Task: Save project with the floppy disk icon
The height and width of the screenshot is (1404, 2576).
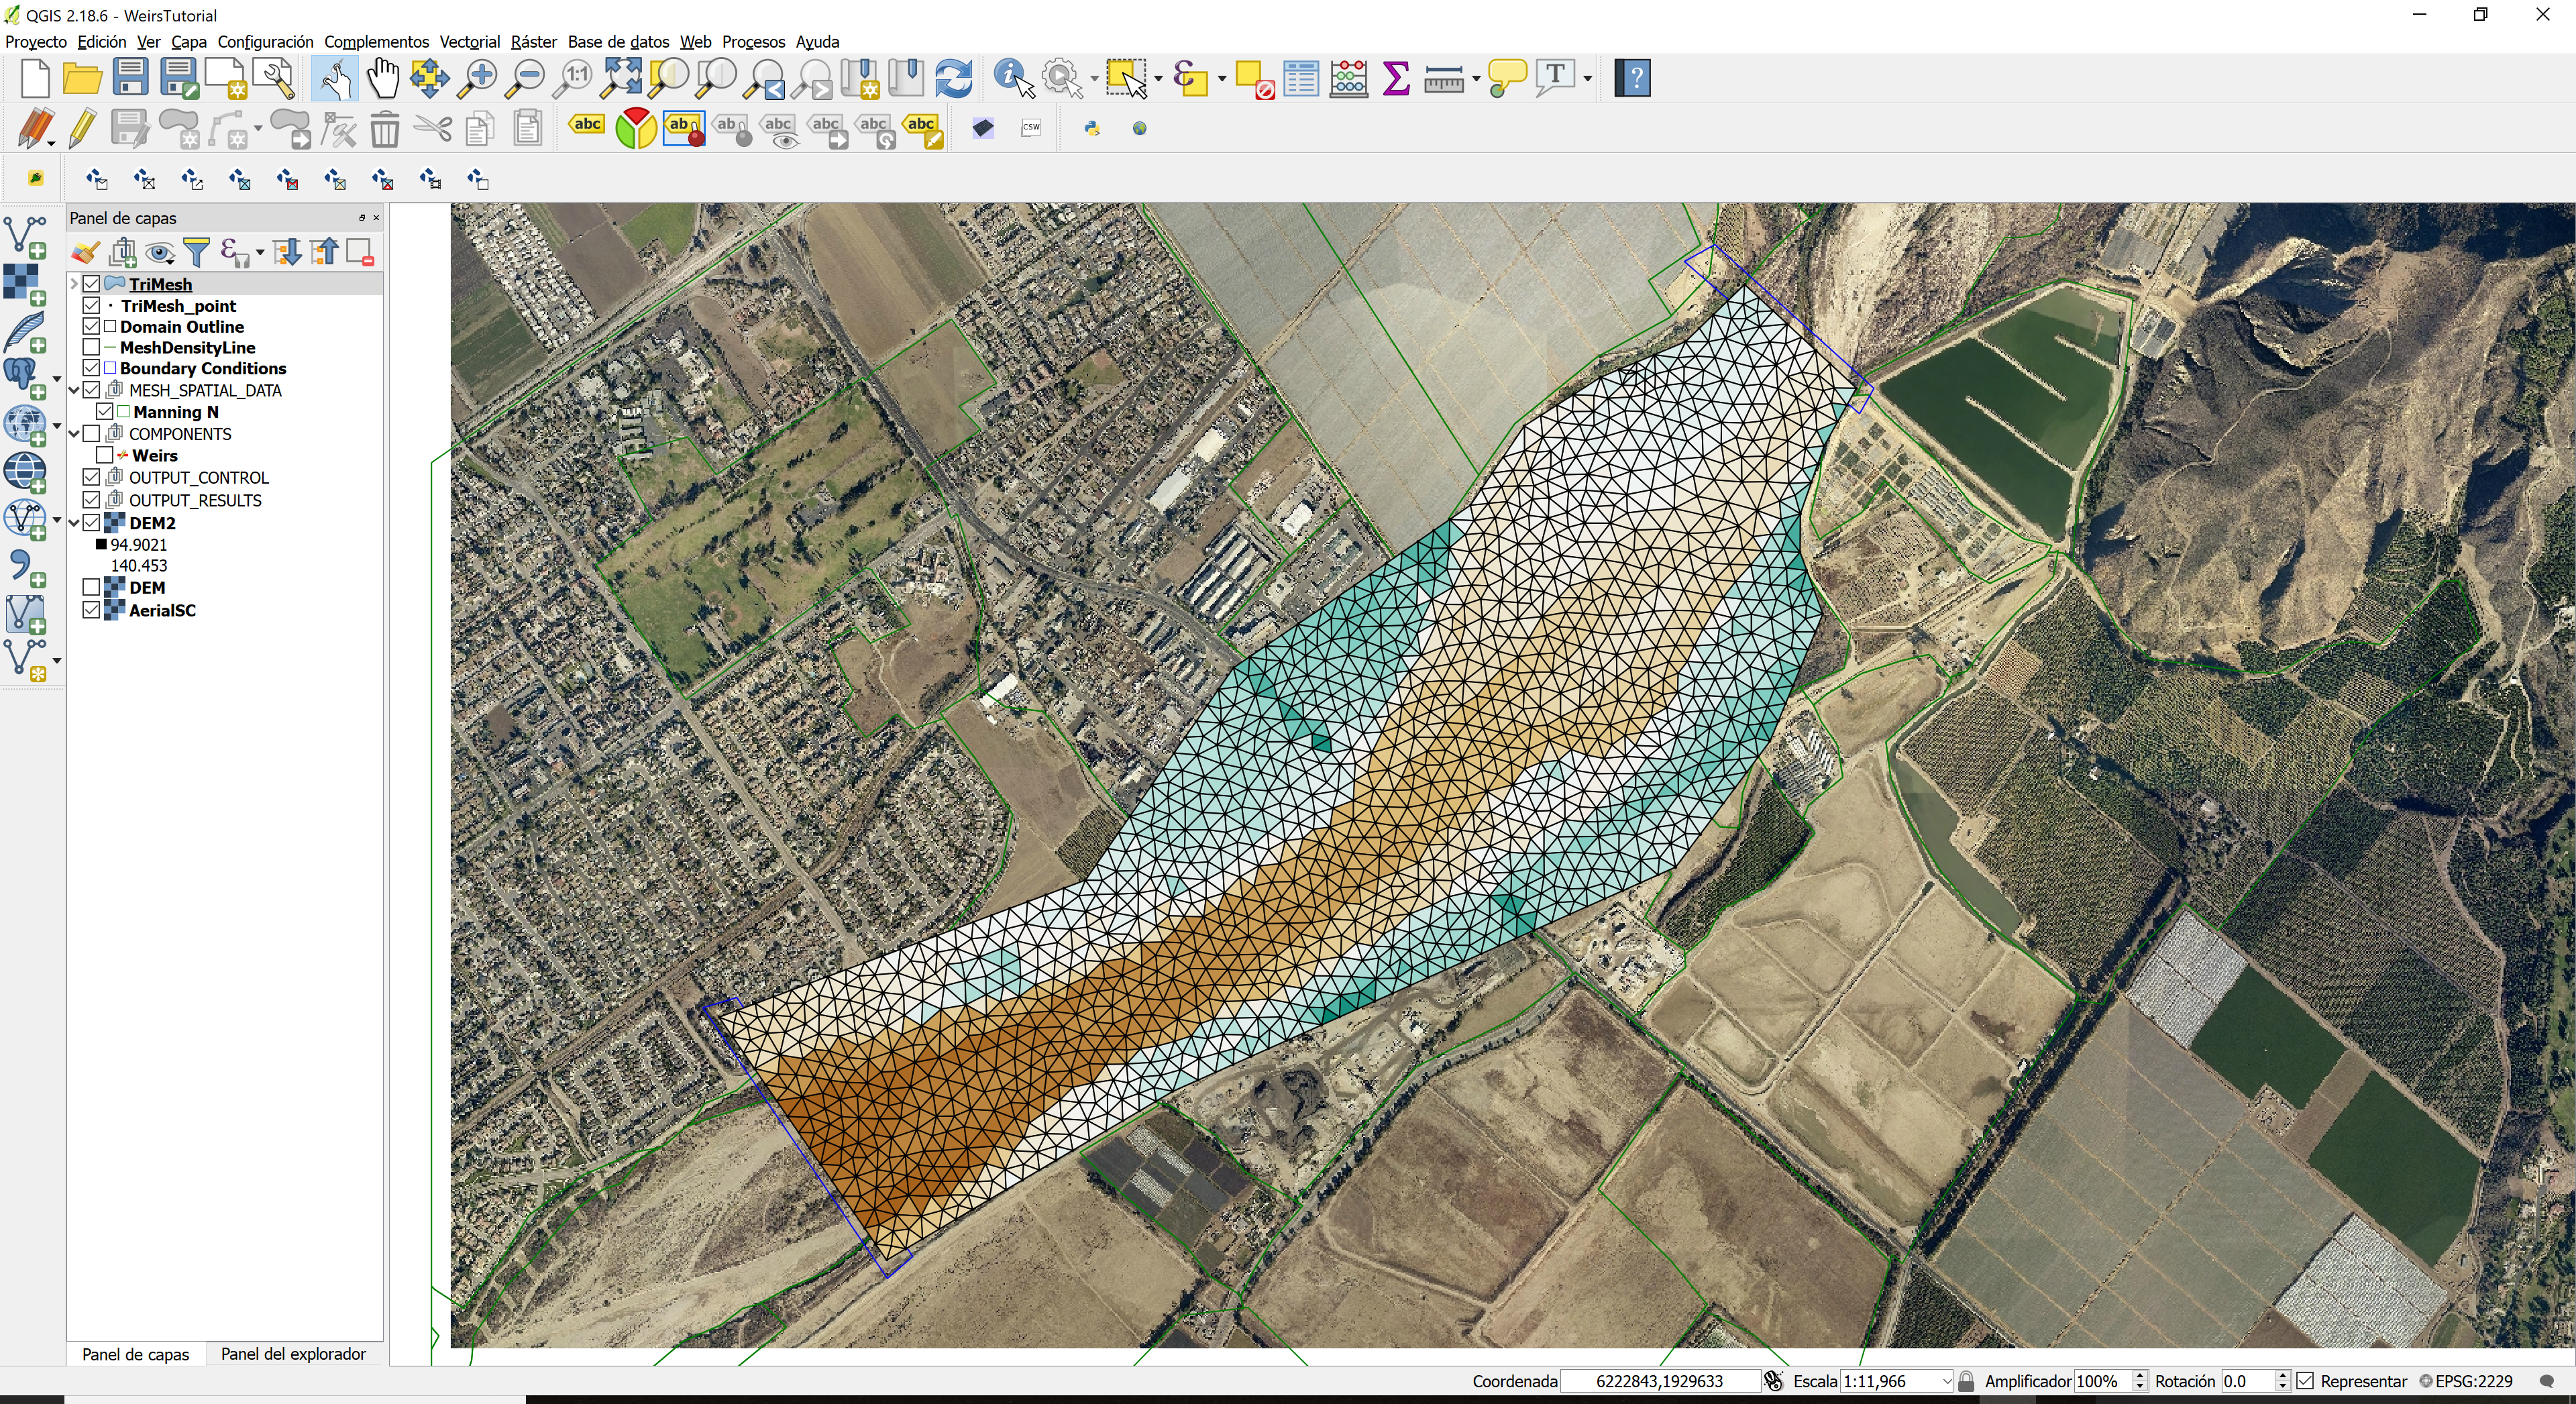Action: [x=130, y=78]
